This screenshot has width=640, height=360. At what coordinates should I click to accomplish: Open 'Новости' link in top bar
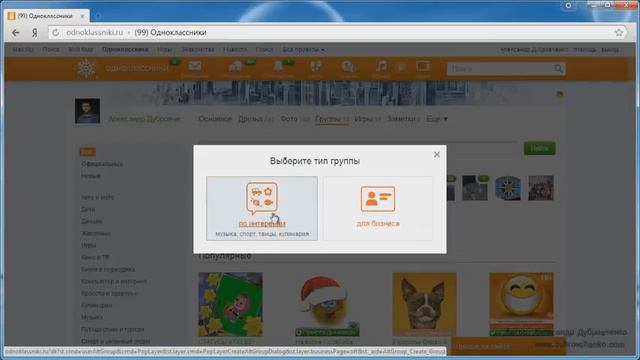coord(235,49)
